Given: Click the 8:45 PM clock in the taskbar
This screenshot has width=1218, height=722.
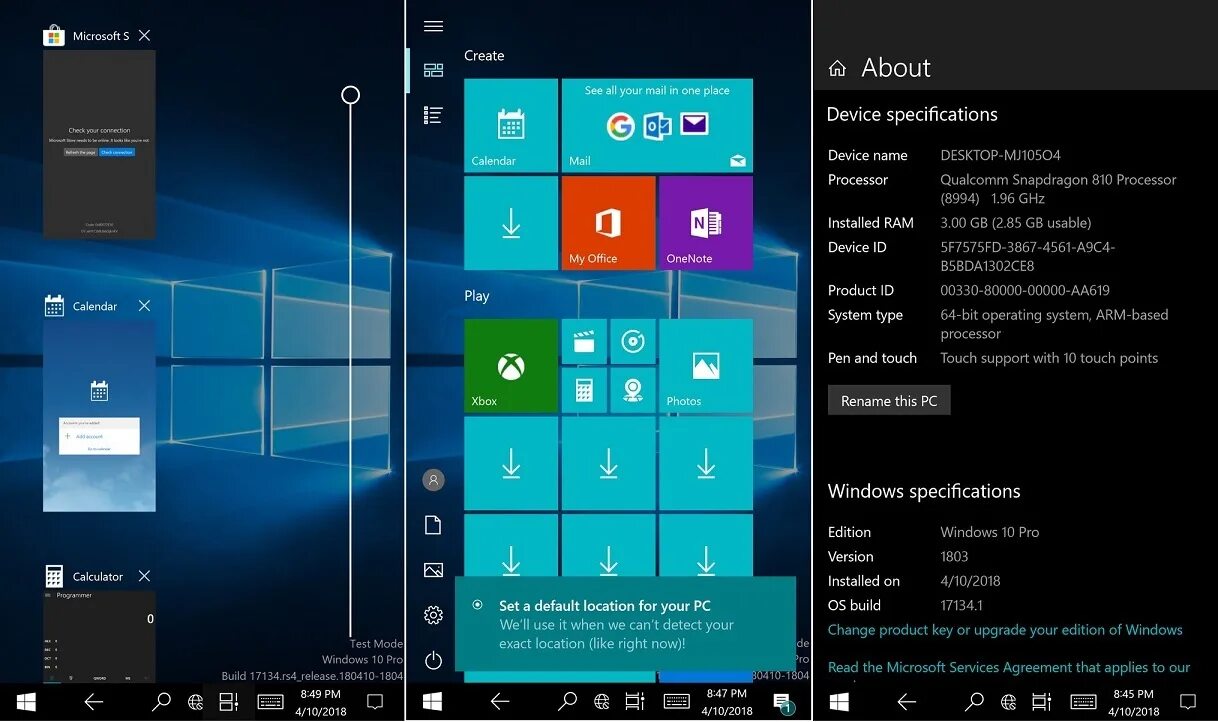Looking at the screenshot, I should [x=1134, y=702].
